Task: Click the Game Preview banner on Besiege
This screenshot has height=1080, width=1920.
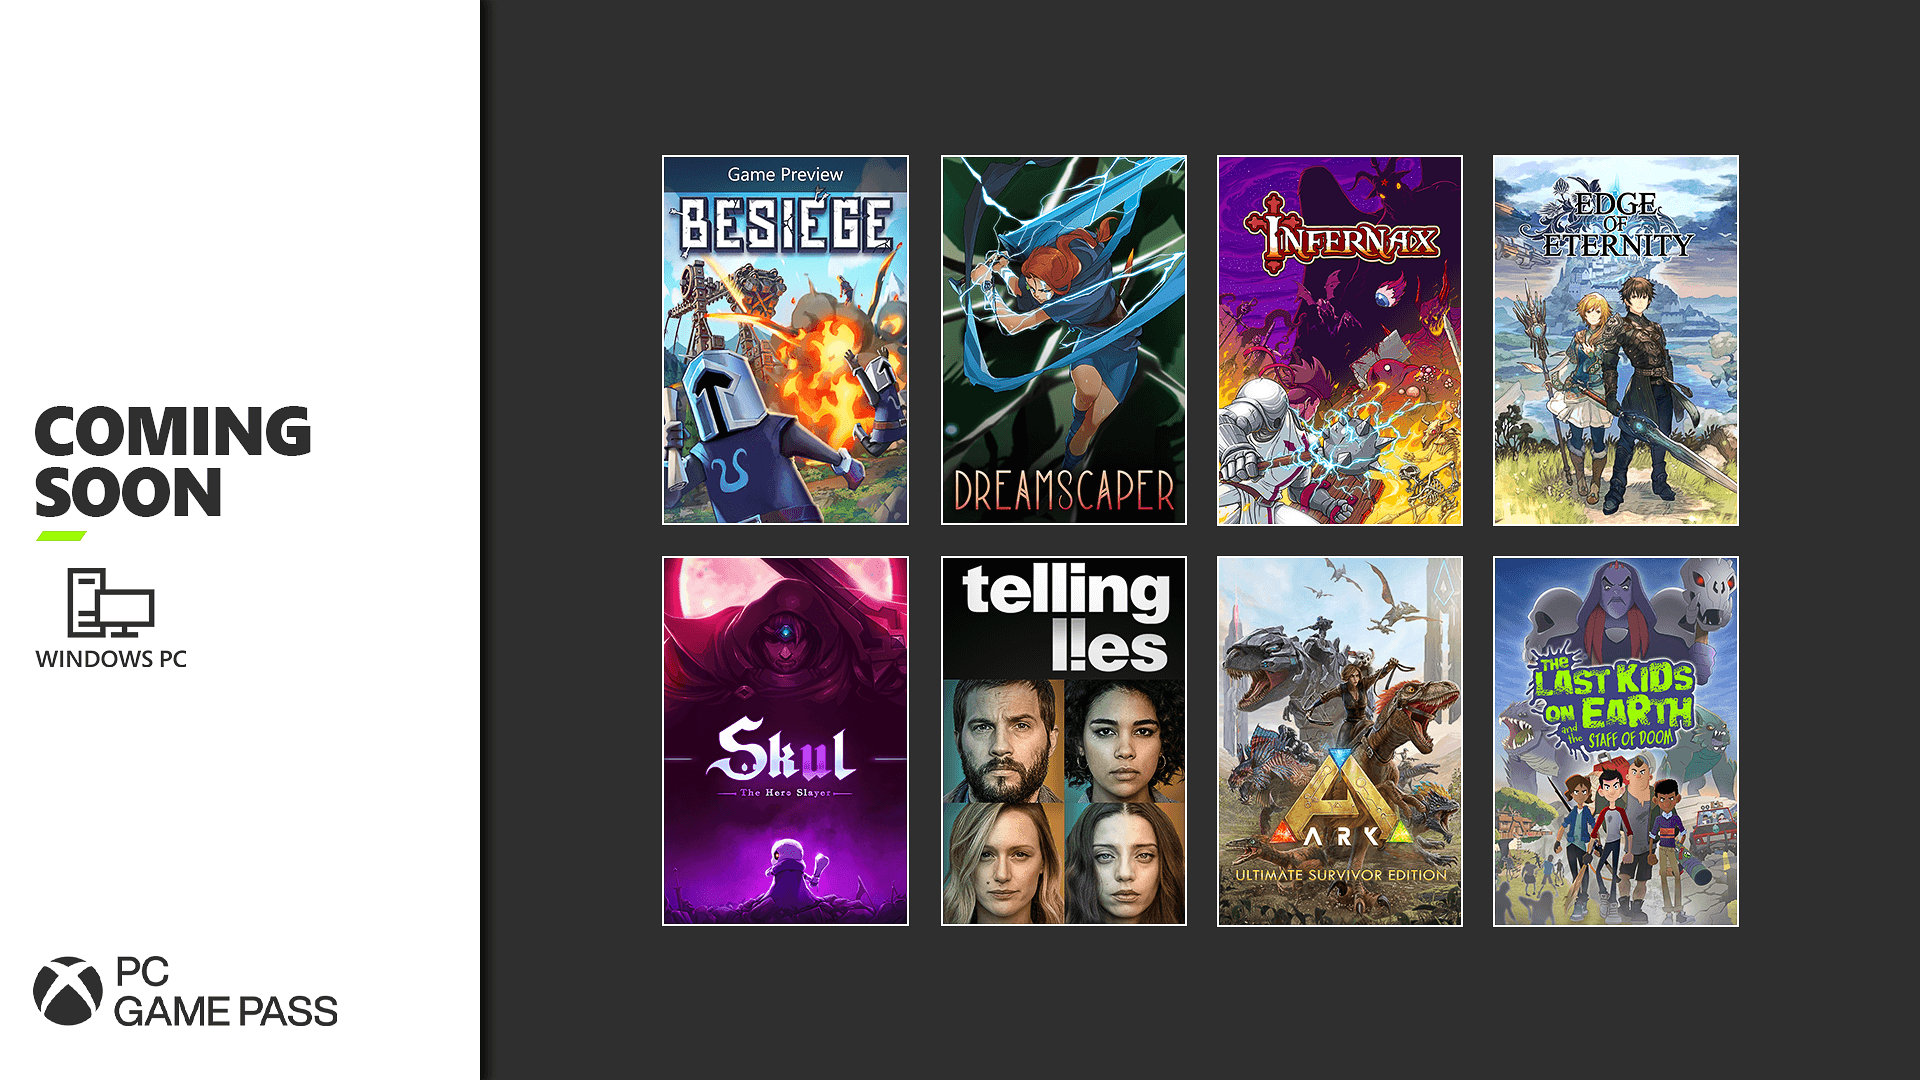Action: click(785, 174)
